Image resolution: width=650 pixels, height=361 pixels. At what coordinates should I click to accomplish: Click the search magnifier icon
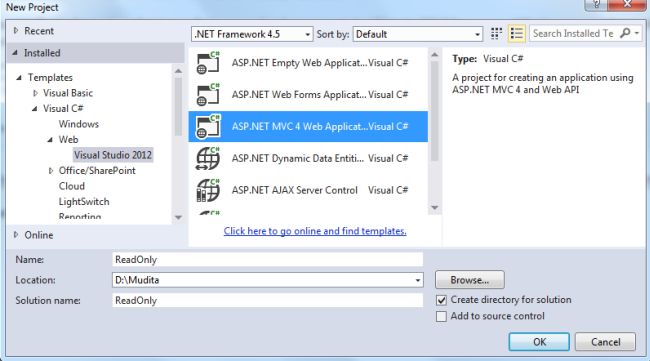[x=625, y=33]
